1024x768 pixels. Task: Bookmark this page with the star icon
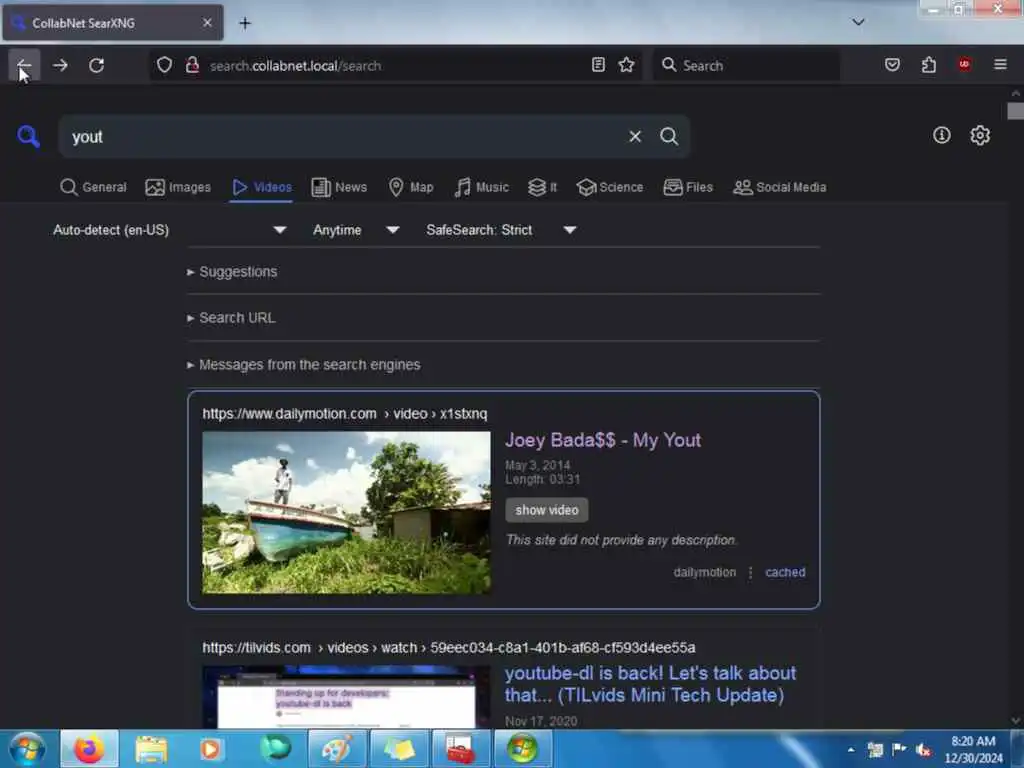tap(626, 65)
